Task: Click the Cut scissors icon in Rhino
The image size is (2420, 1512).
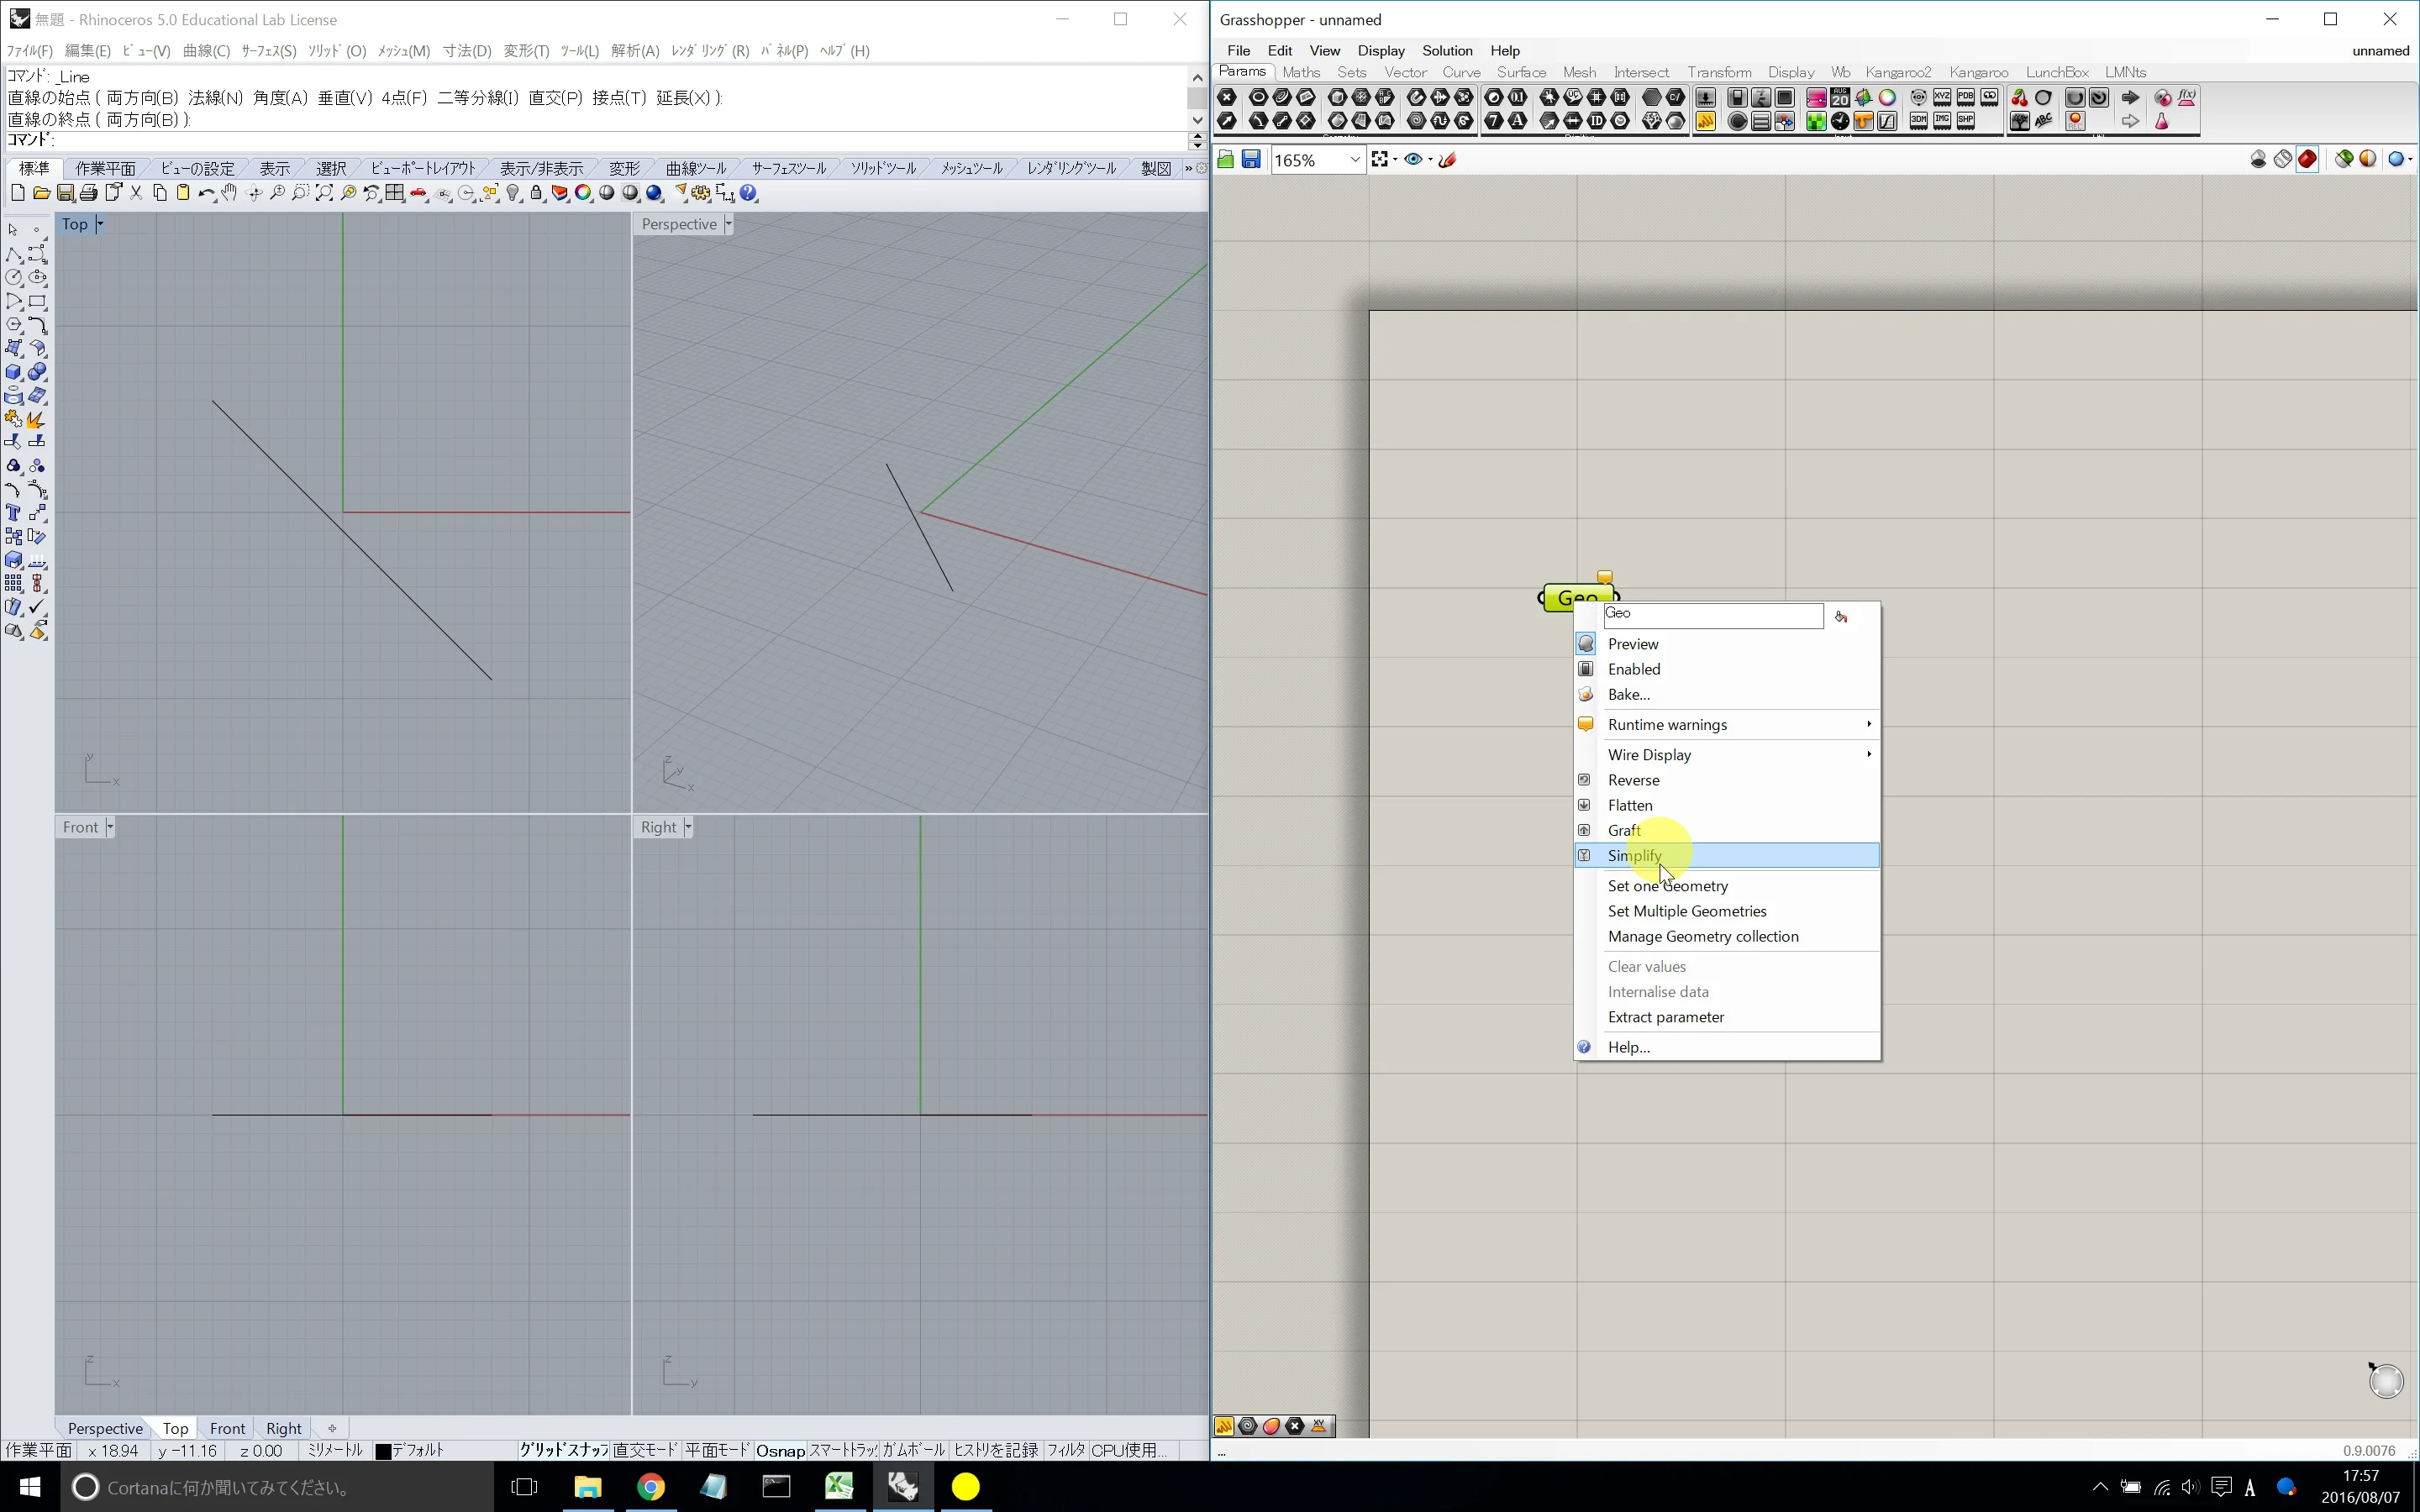Action: [x=136, y=193]
